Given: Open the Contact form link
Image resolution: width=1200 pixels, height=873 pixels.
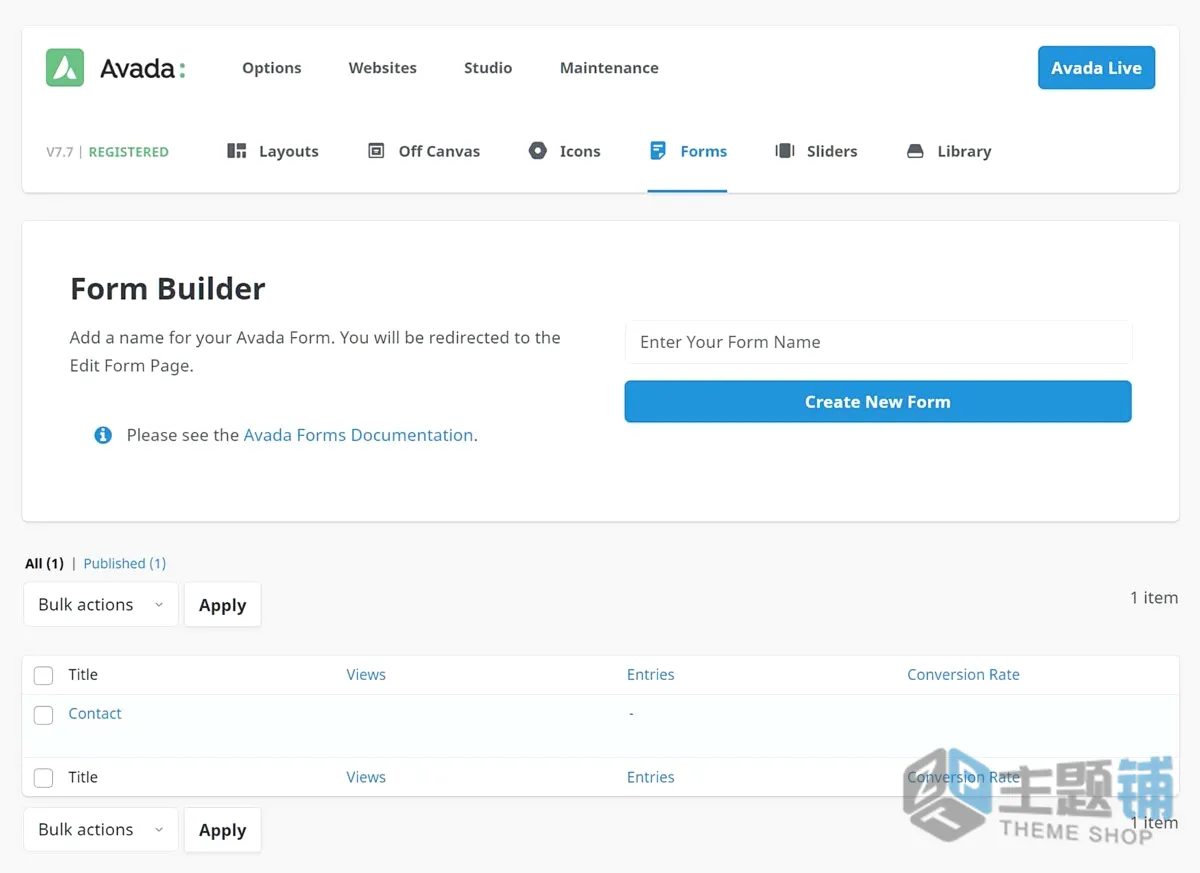Looking at the screenshot, I should [95, 714].
